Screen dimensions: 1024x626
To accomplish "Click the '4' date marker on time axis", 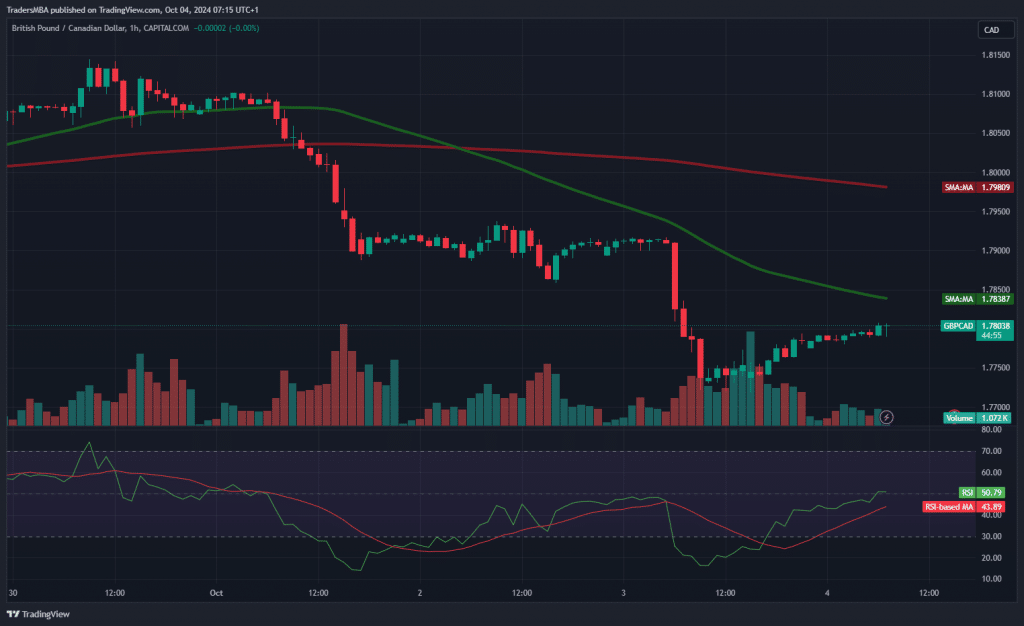I will tap(828, 593).
